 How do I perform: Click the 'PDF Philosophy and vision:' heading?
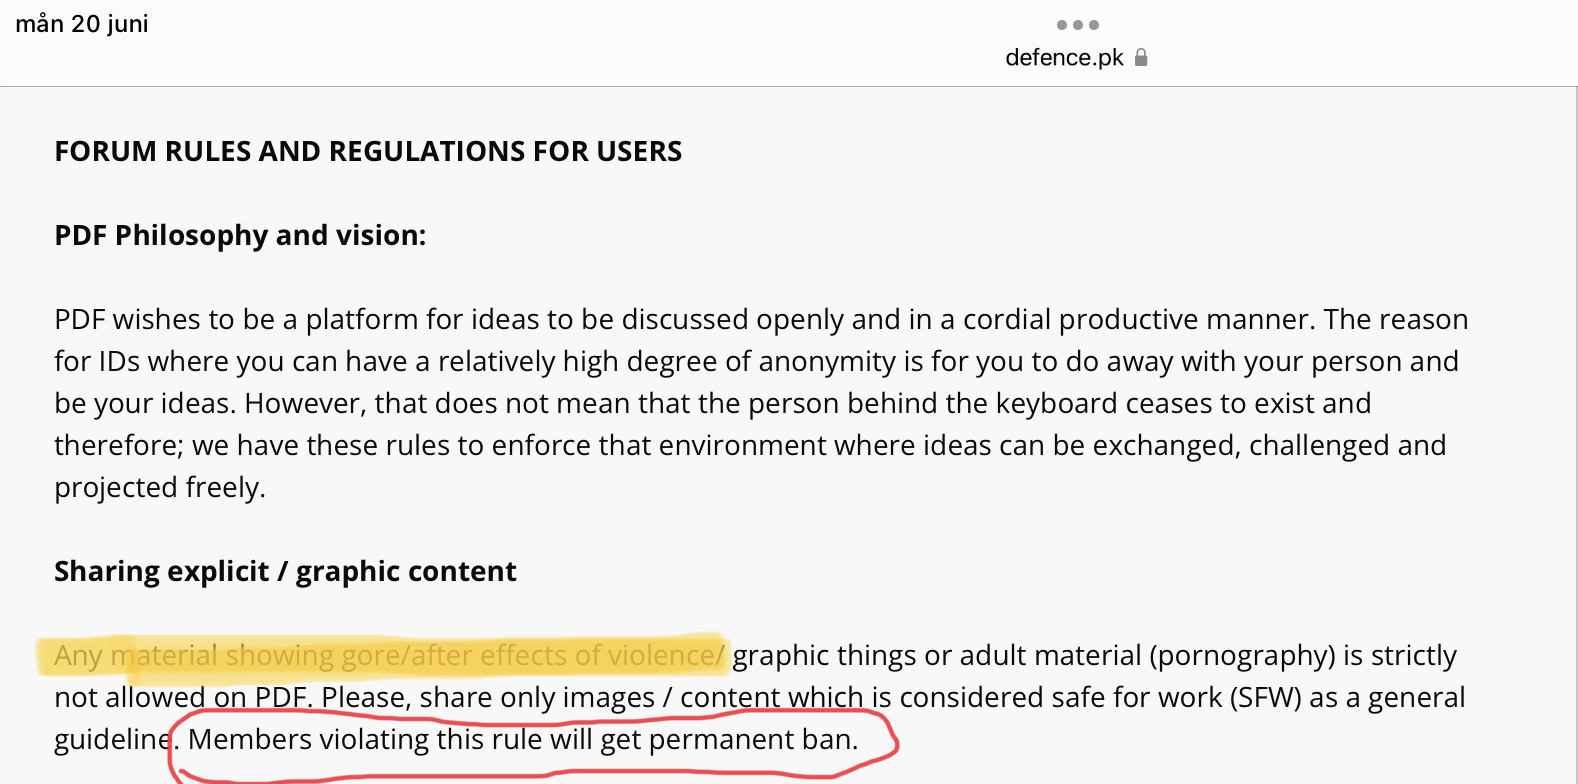[x=240, y=235]
